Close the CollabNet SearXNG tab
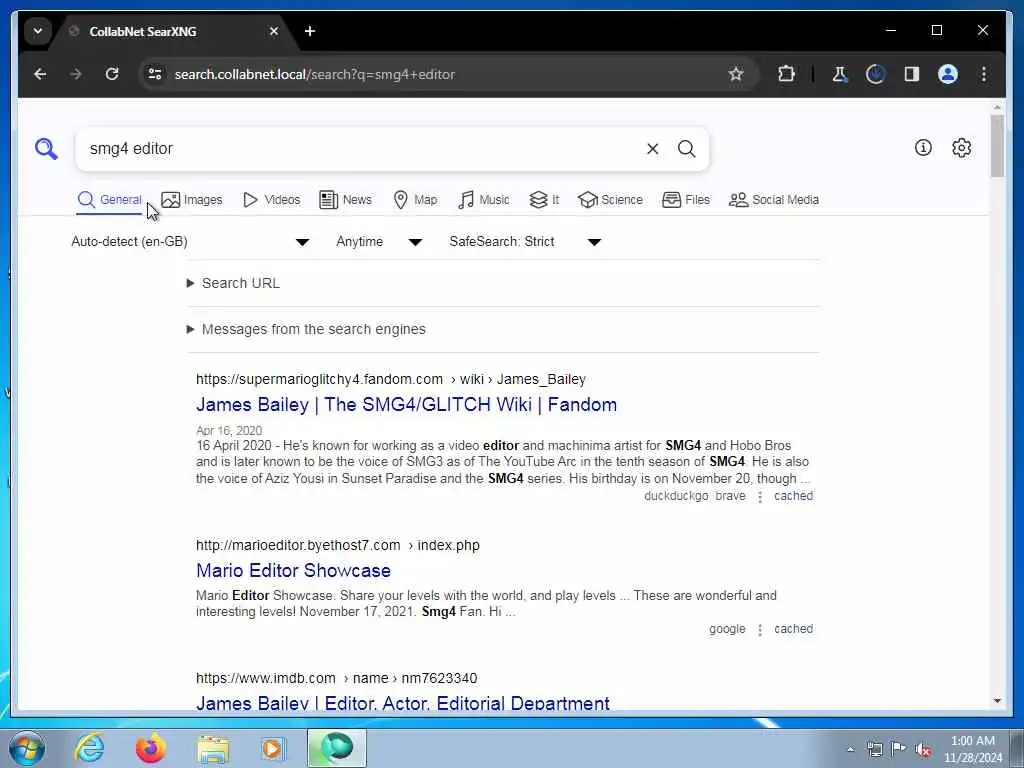Viewport: 1024px width, 768px height. (x=274, y=31)
